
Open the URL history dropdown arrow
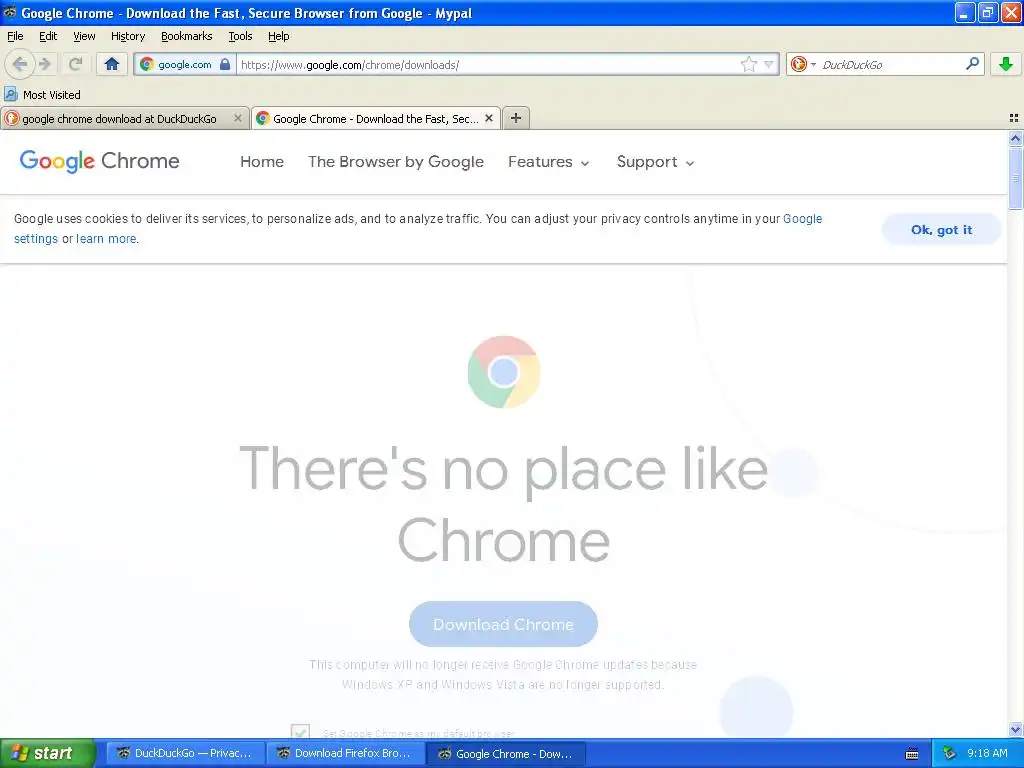click(x=769, y=64)
